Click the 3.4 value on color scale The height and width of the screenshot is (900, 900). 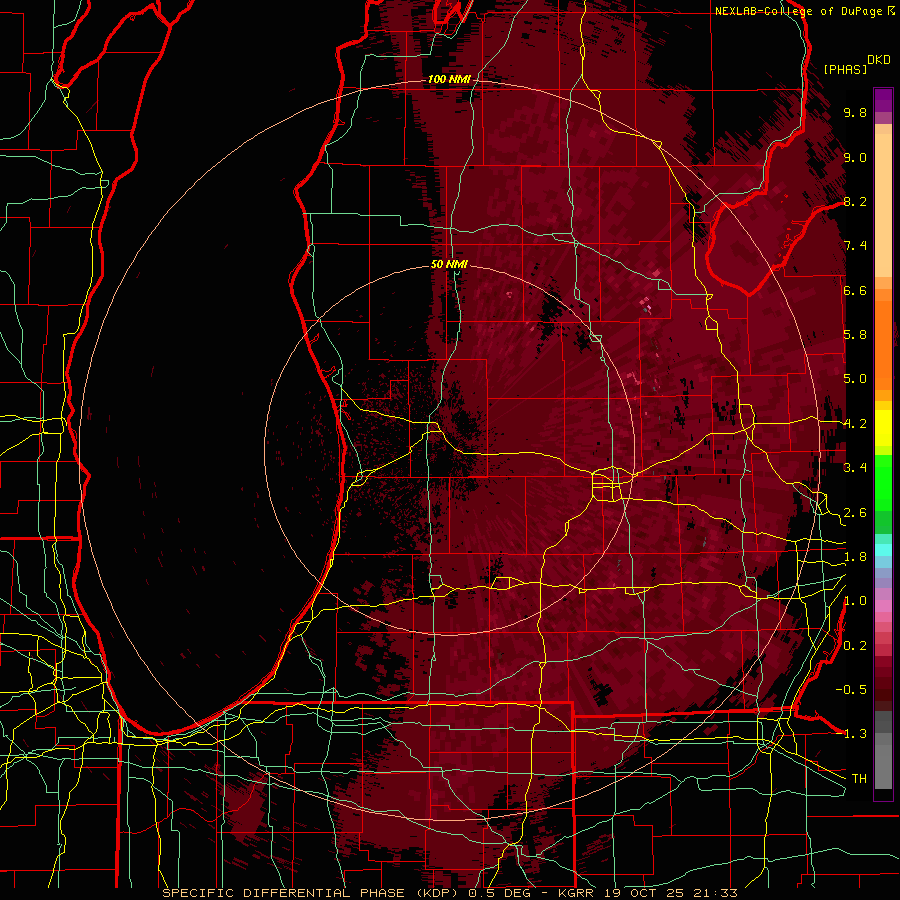[x=855, y=468]
